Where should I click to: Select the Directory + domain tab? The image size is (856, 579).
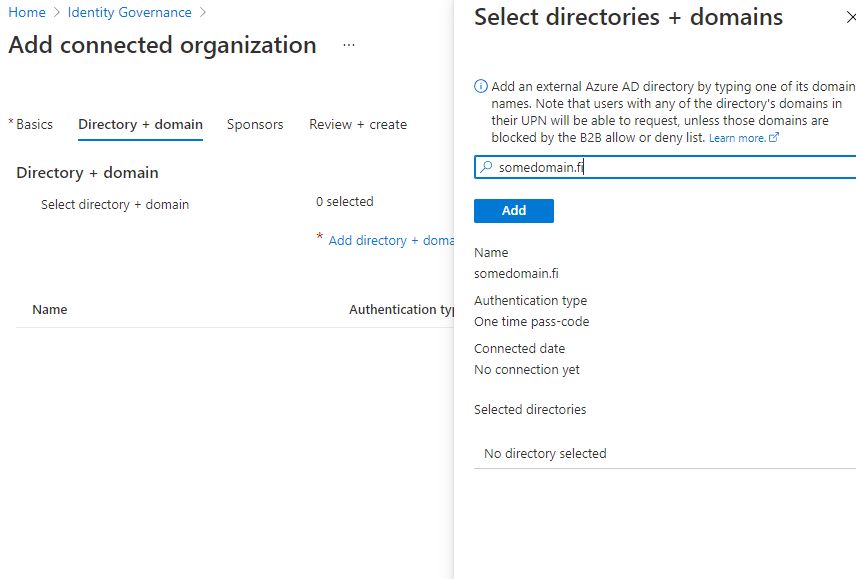[x=140, y=125]
